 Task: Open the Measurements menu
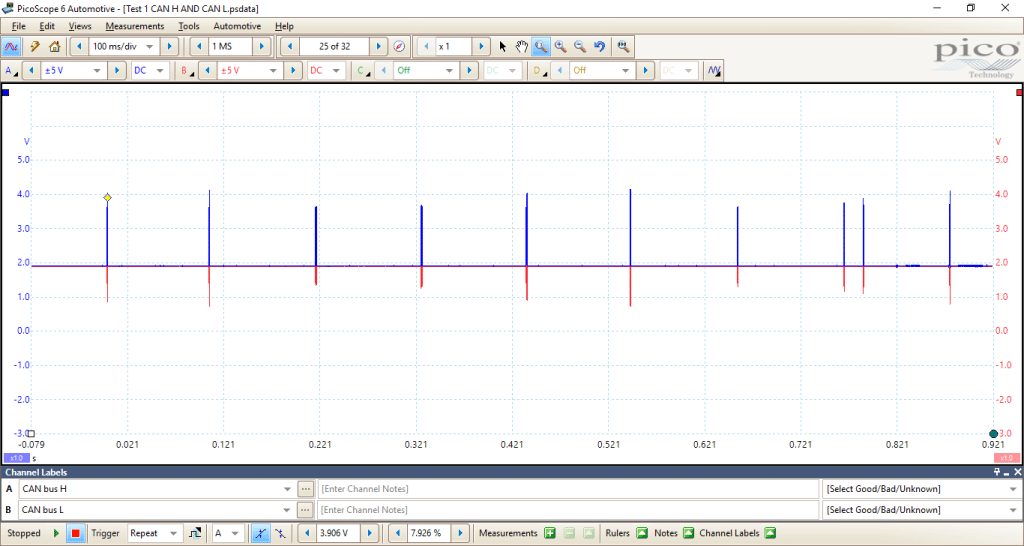click(x=135, y=26)
